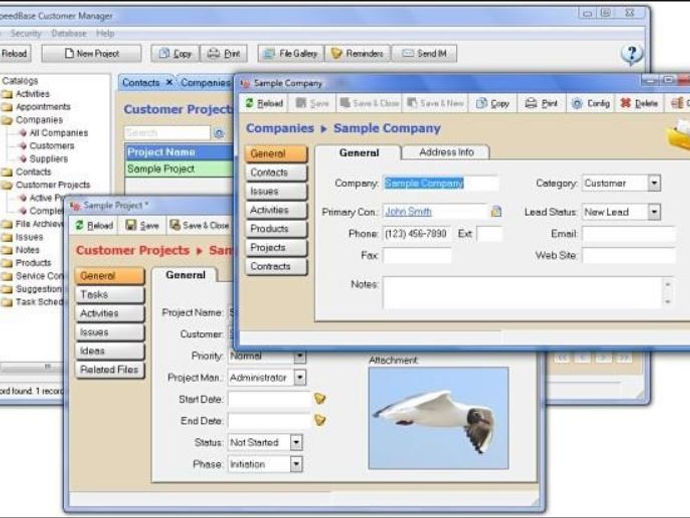Image resolution: width=690 pixels, height=518 pixels.
Task: Click Products section in Sample Company sidebar
Action: click(x=276, y=229)
